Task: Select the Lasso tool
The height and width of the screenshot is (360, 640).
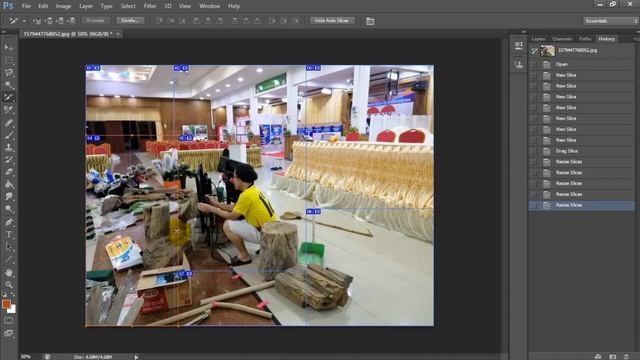Action: pos(9,73)
